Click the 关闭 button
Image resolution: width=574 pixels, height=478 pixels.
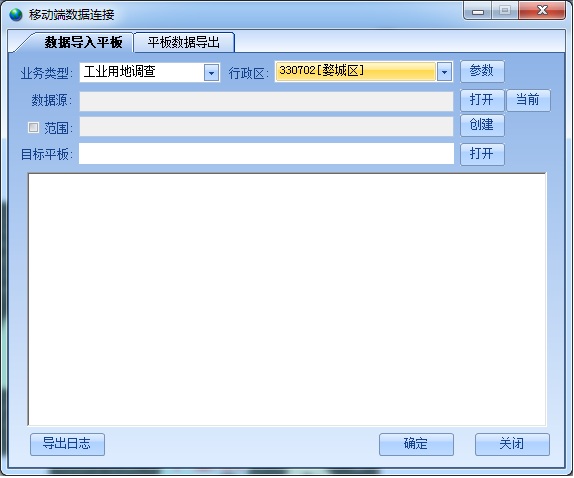pyautogui.click(x=512, y=444)
